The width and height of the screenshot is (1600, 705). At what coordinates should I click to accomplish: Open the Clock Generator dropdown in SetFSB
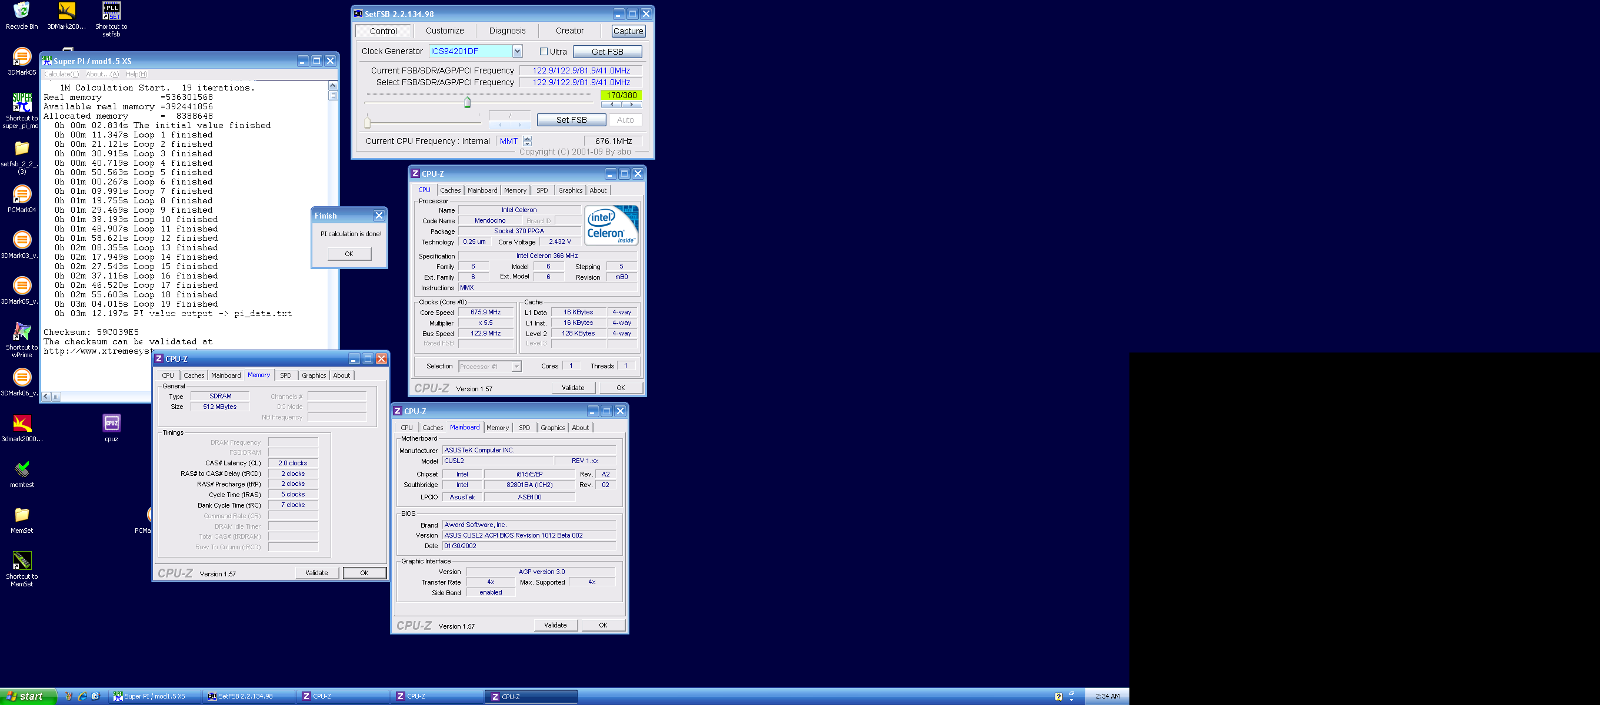click(x=517, y=51)
